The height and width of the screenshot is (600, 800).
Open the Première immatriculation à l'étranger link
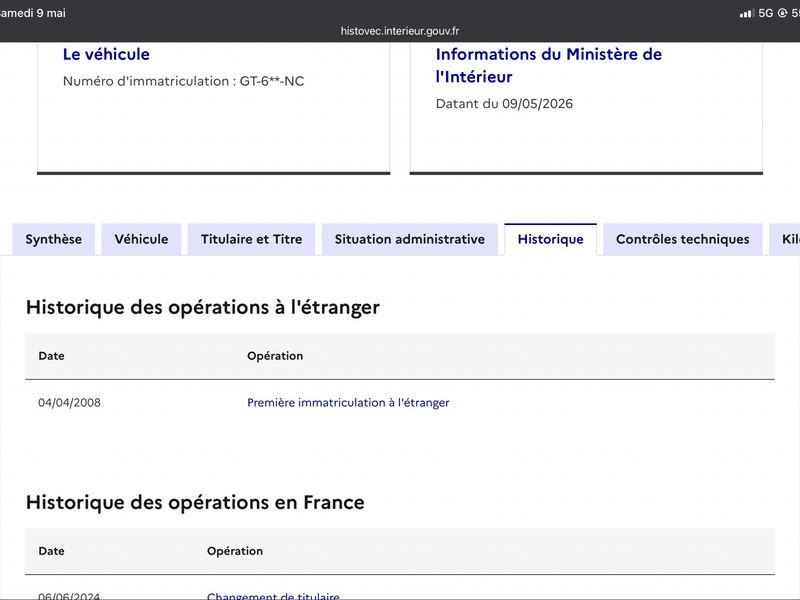click(348, 403)
